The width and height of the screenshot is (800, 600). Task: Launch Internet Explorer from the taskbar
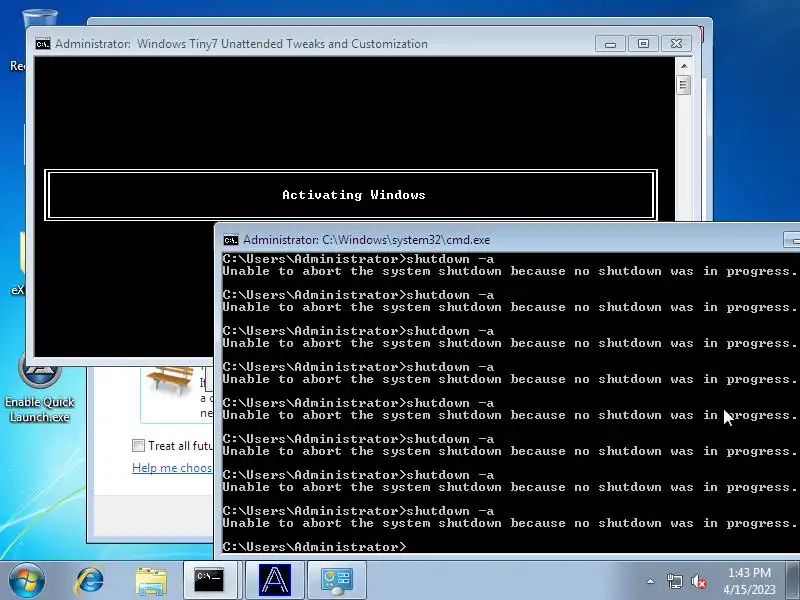90,581
